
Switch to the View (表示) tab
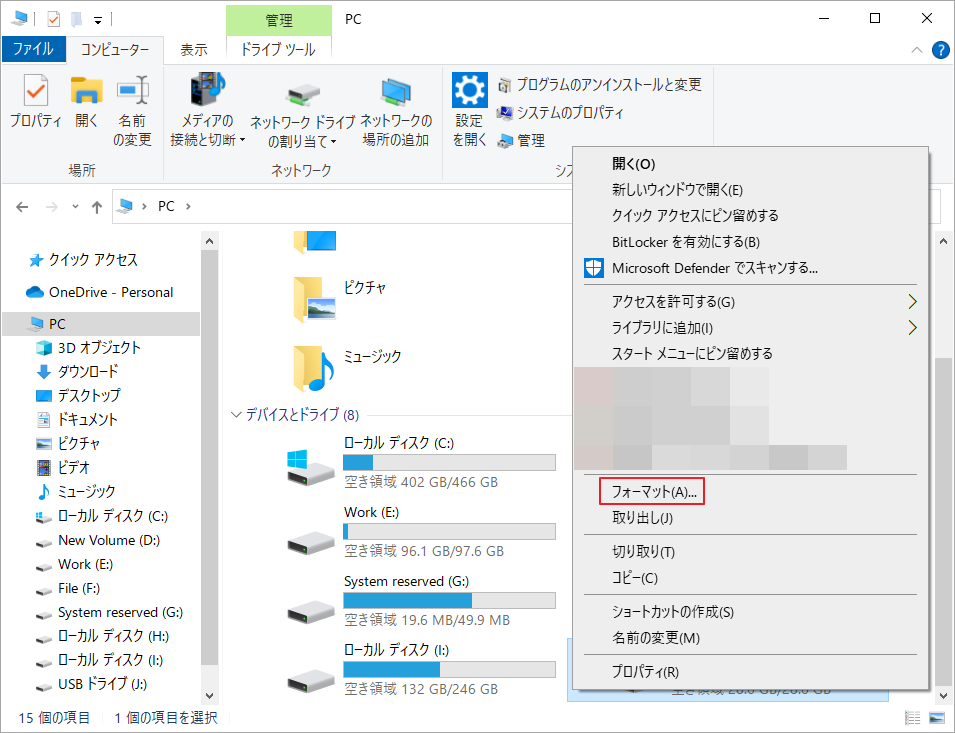(x=194, y=49)
